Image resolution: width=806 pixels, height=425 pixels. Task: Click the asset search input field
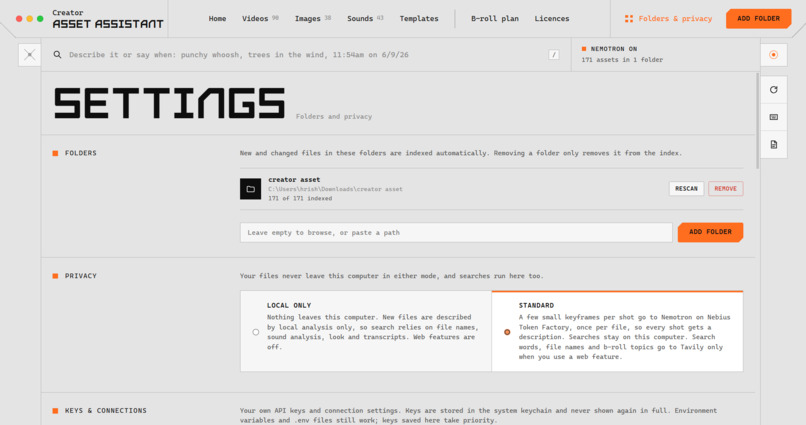[306, 54]
